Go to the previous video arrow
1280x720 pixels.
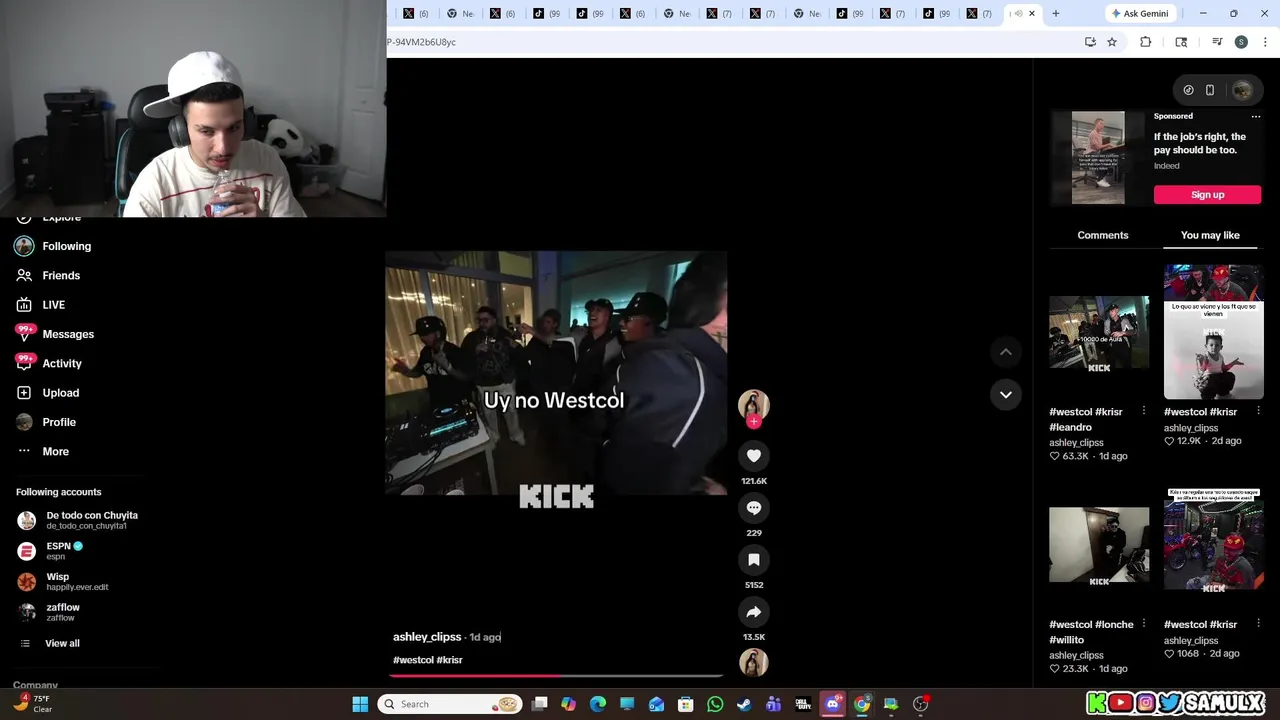[x=1006, y=352]
